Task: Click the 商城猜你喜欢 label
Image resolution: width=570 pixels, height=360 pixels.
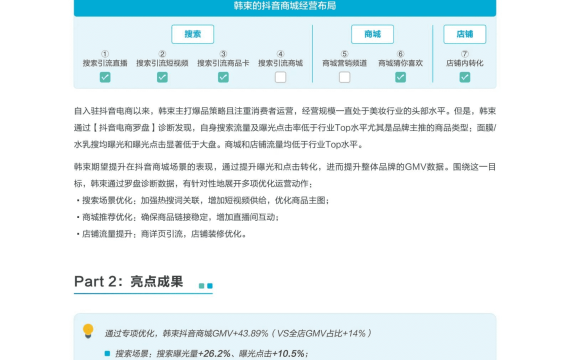Action: [x=400, y=63]
